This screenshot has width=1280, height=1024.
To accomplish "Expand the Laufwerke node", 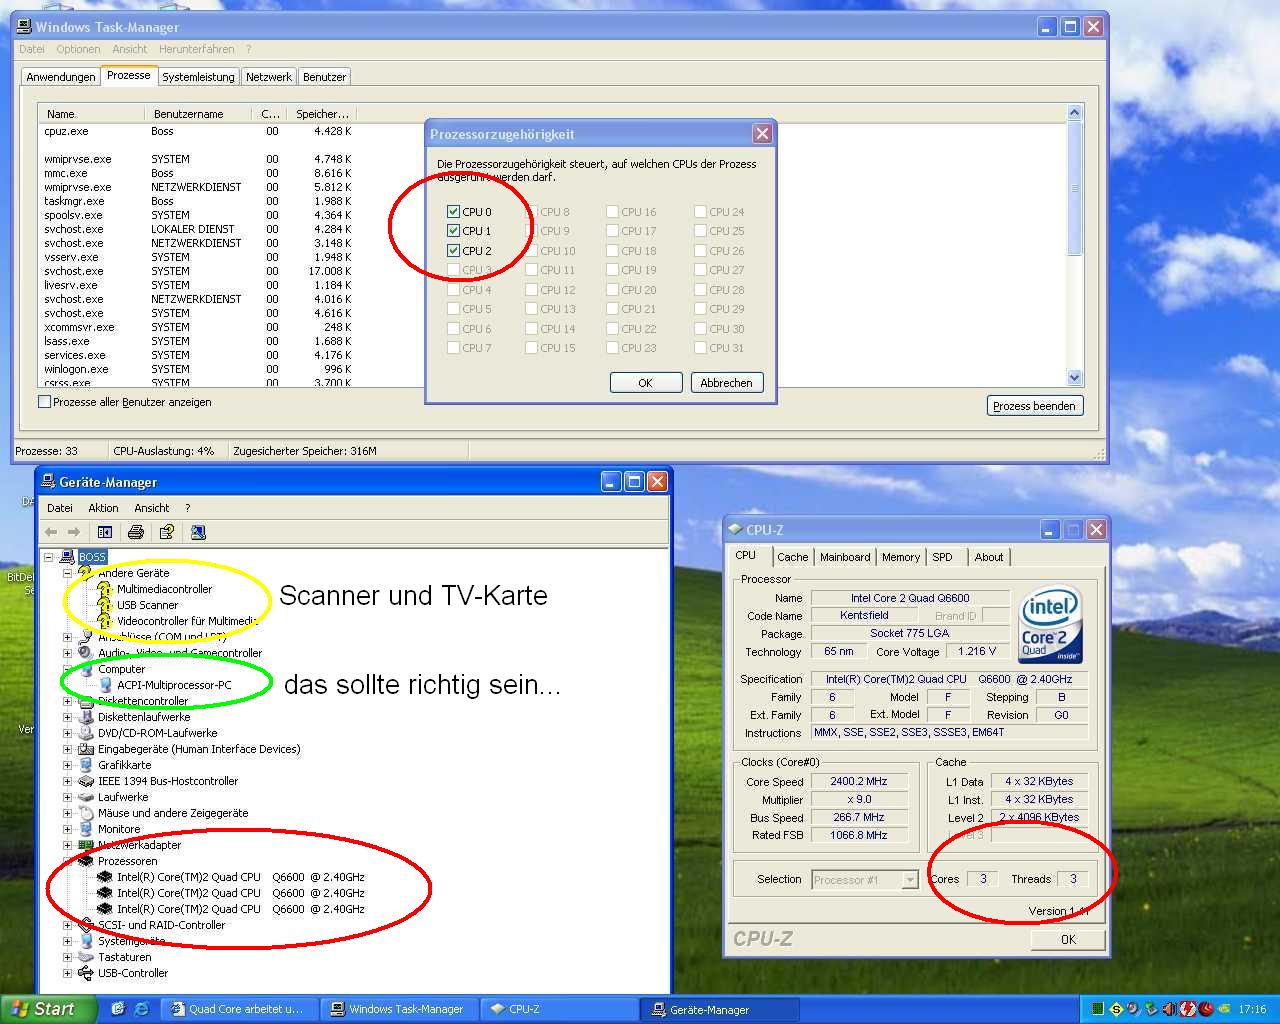I will pyautogui.click(x=67, y=797).
